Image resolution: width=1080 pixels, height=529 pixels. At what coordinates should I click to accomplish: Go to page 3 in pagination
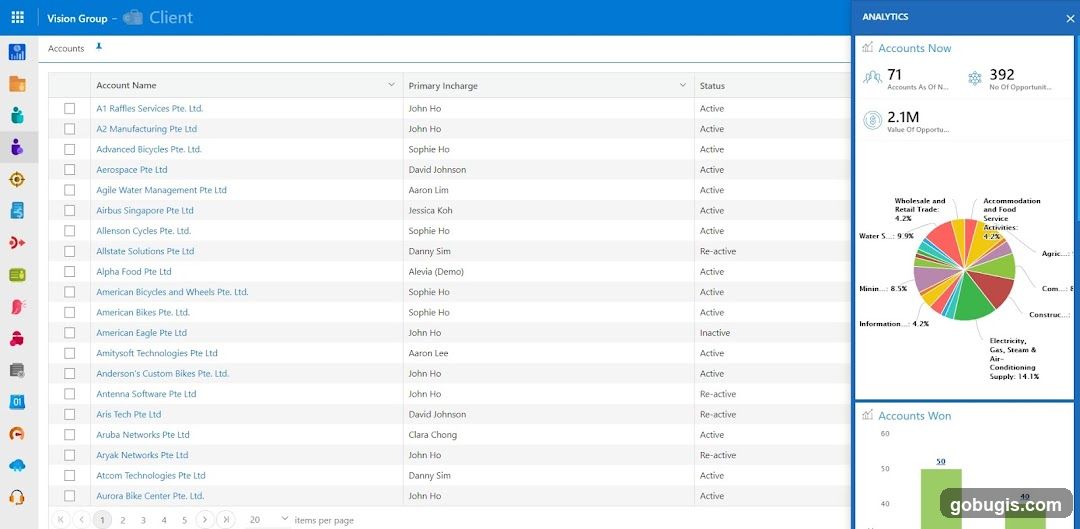pyautogui.click(x=143, y=520)
